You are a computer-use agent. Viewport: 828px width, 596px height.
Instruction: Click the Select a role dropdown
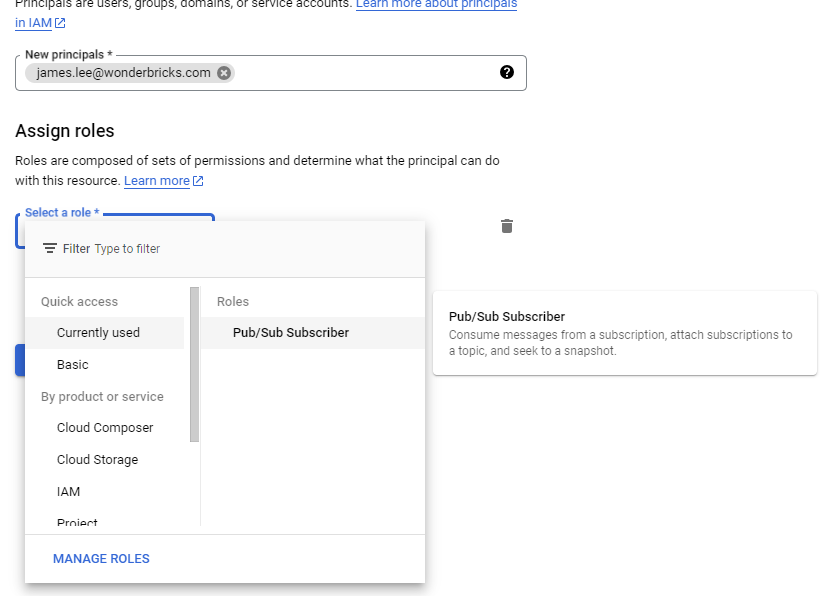click(115, 217)
